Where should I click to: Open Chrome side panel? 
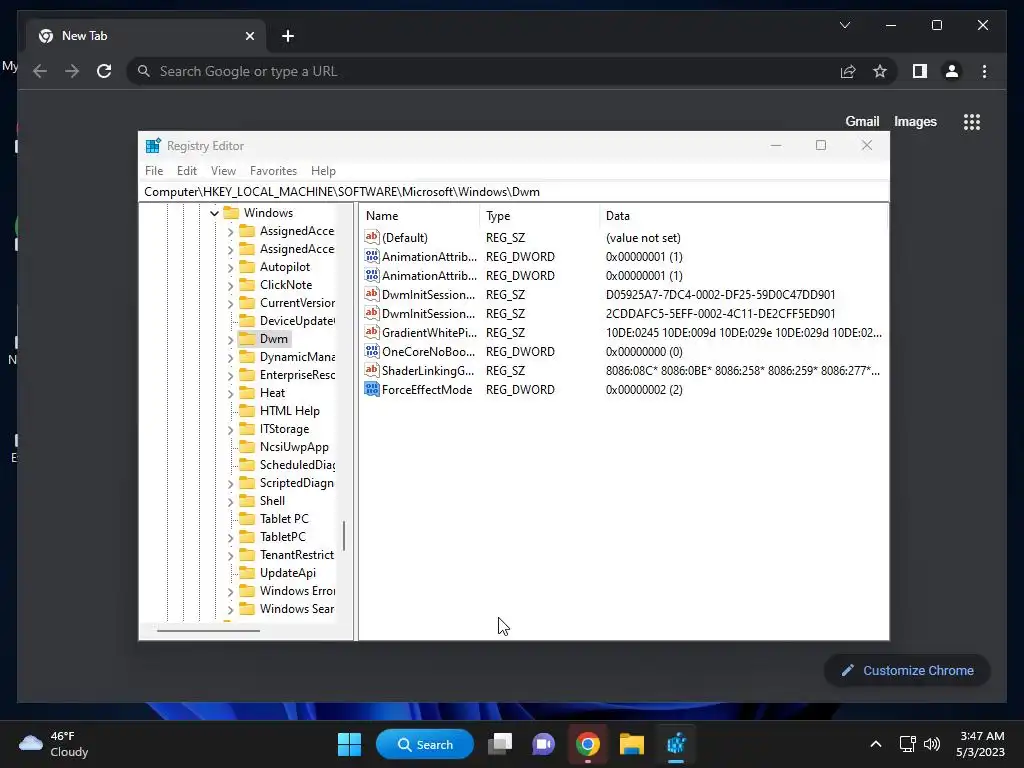coord(920,71)
